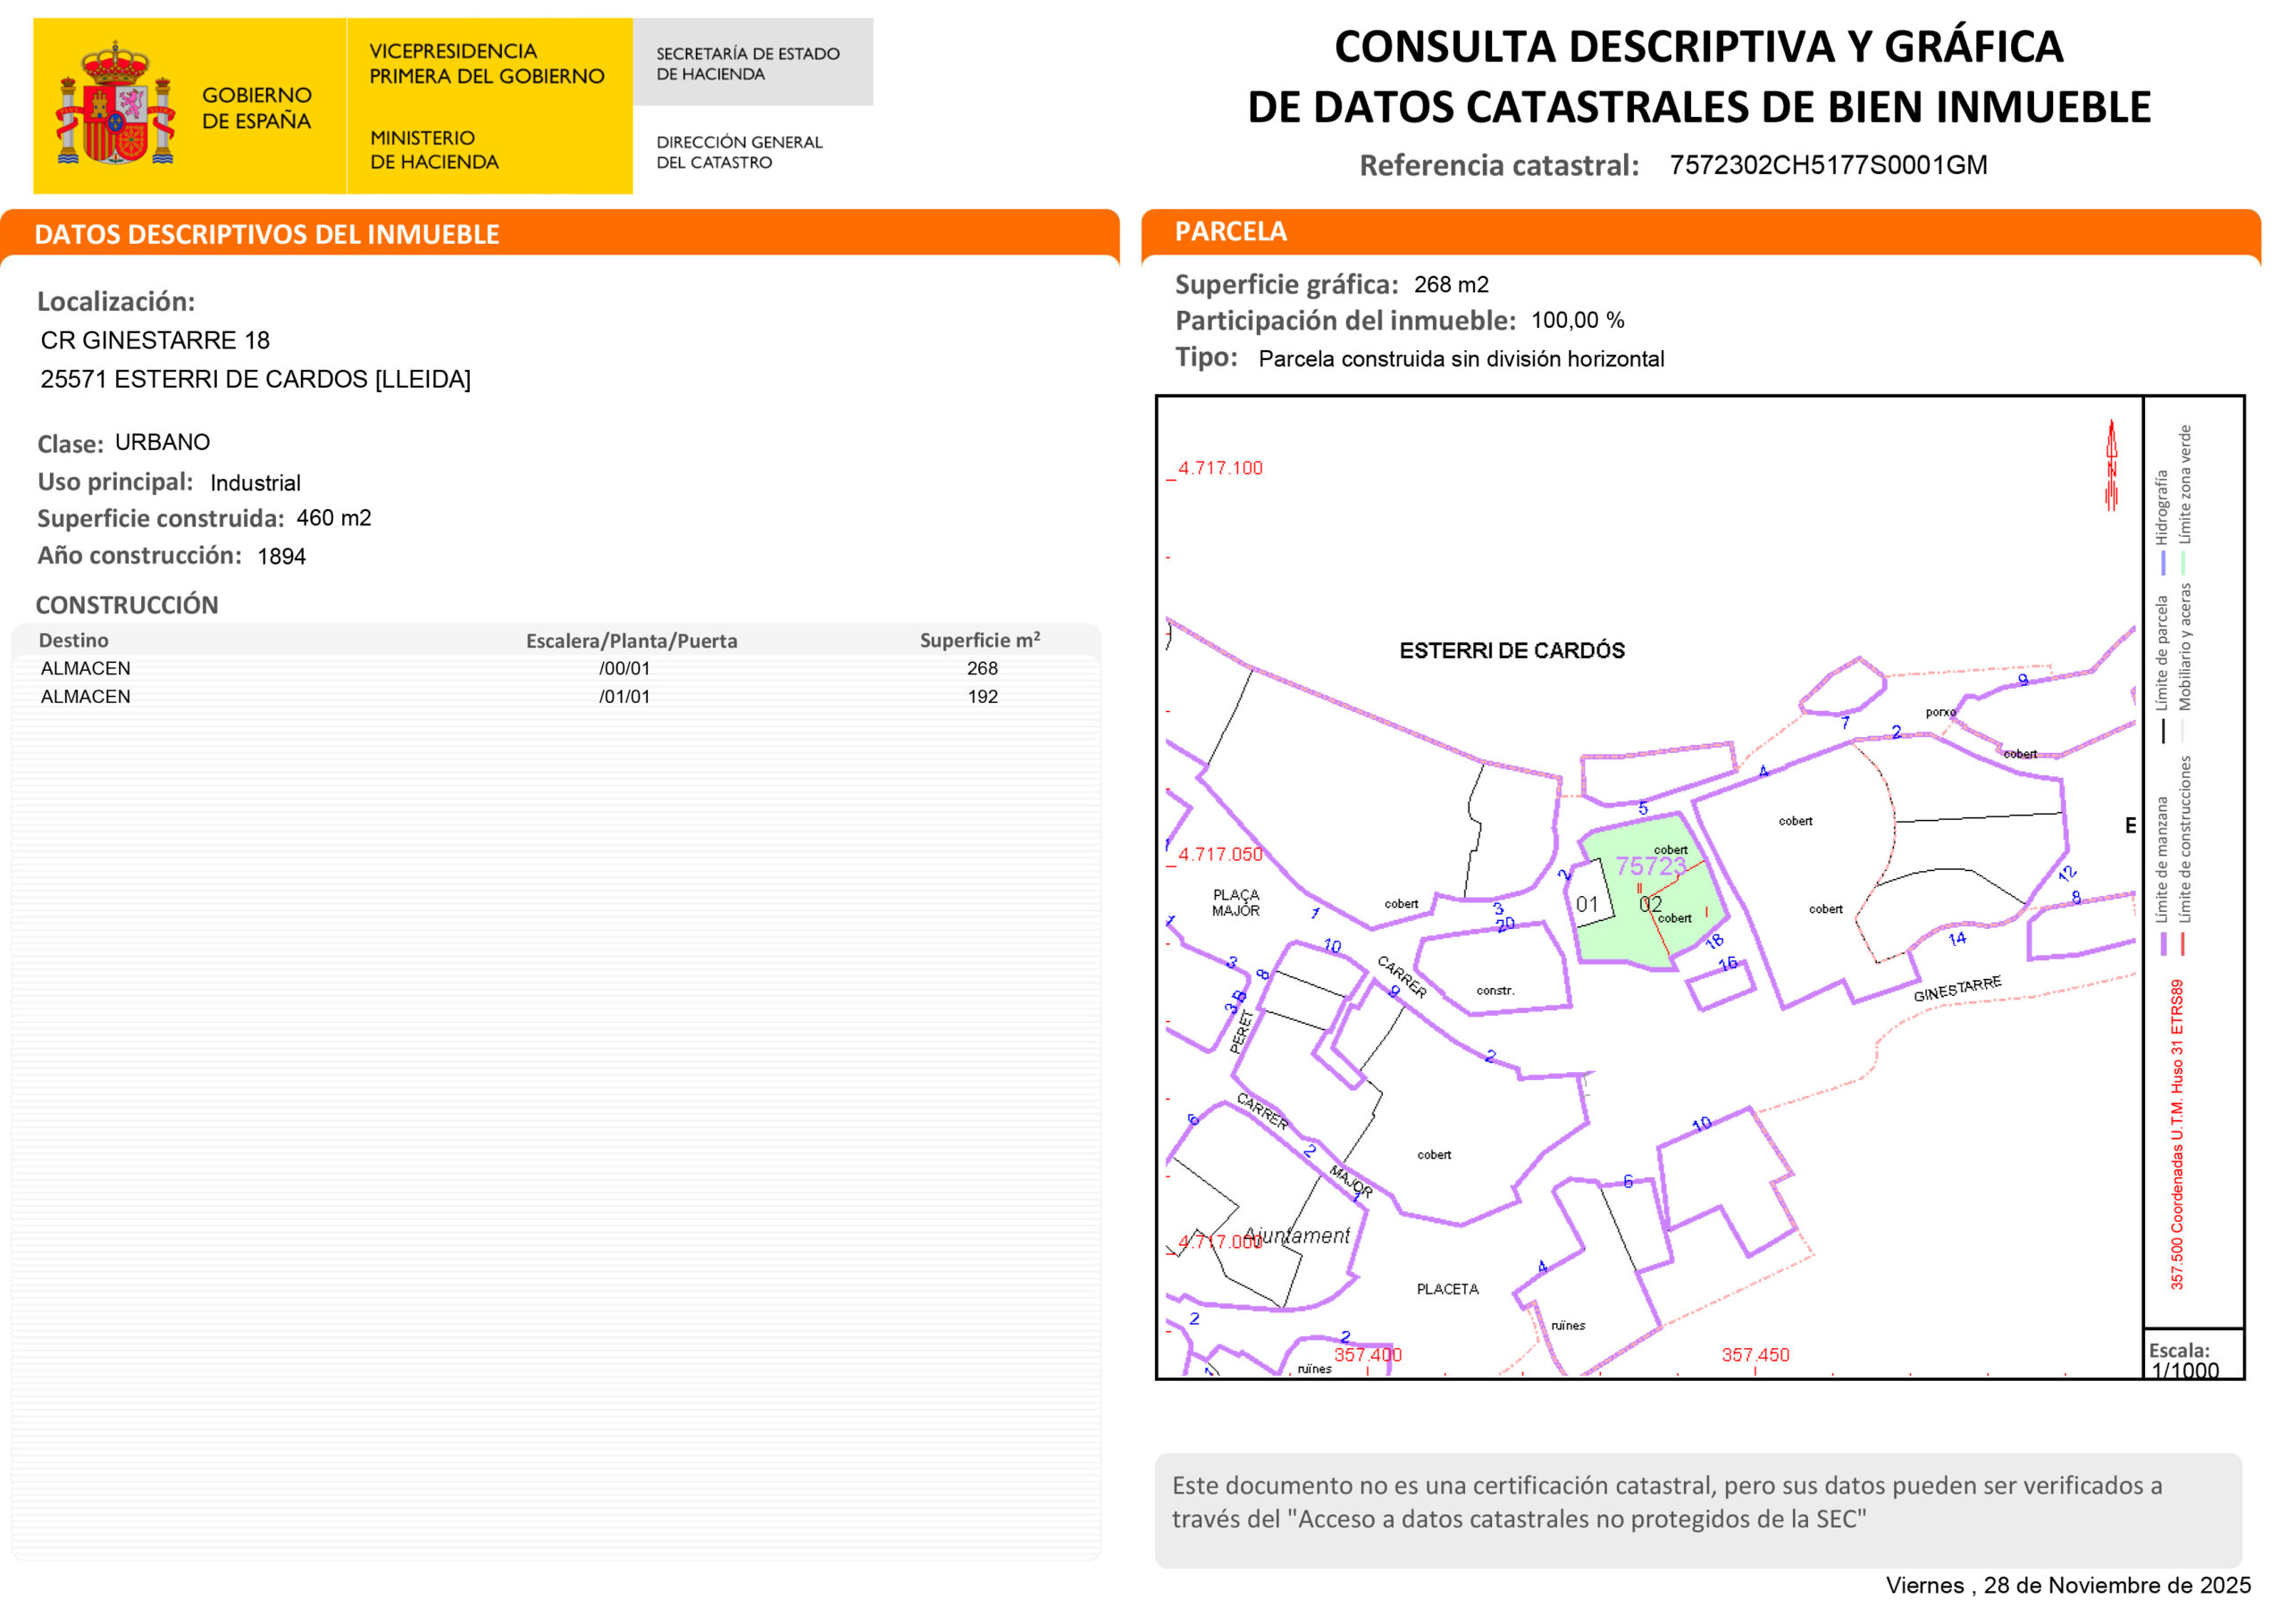Select the DATOS DESCRIPTIVOS DEL INMUEBLE header

point(267,234)
